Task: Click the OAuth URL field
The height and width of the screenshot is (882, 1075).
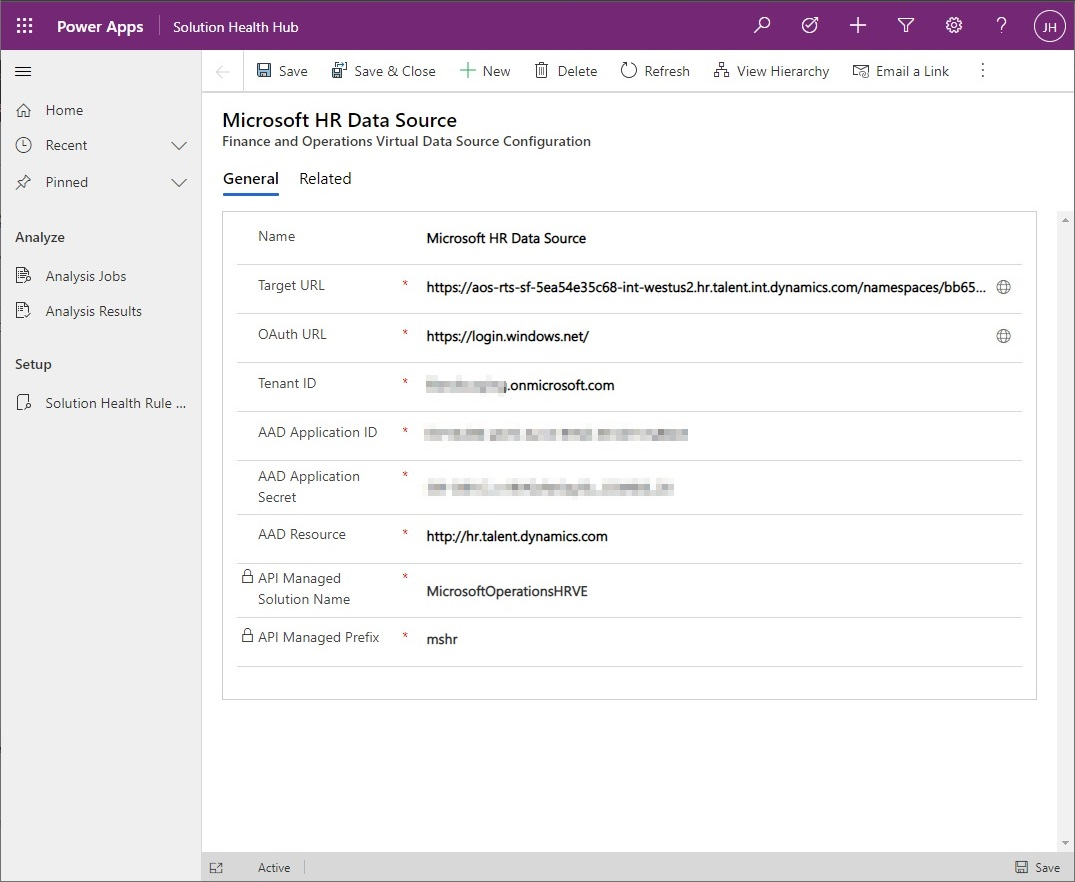Action: 706,336
